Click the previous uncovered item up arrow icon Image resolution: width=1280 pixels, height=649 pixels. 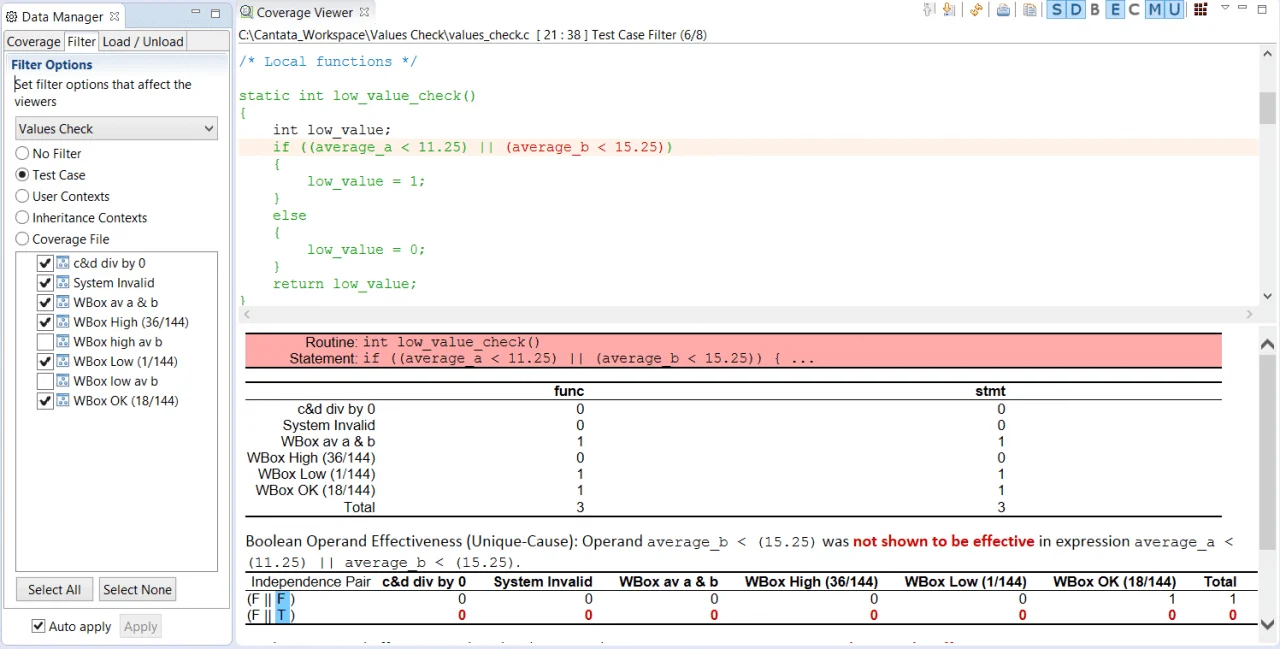coord(929,10)
